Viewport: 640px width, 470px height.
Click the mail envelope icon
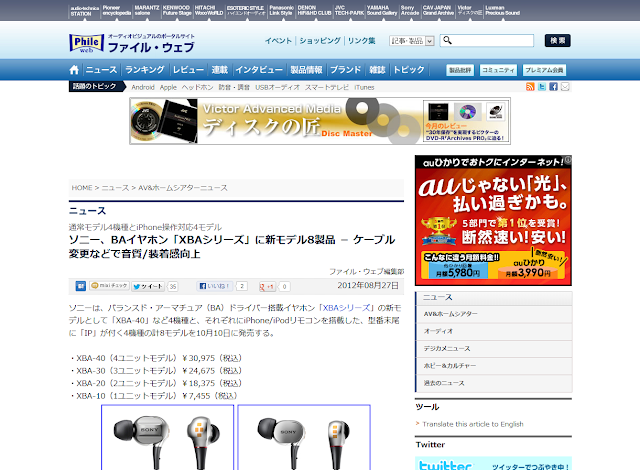click(565, 86)
